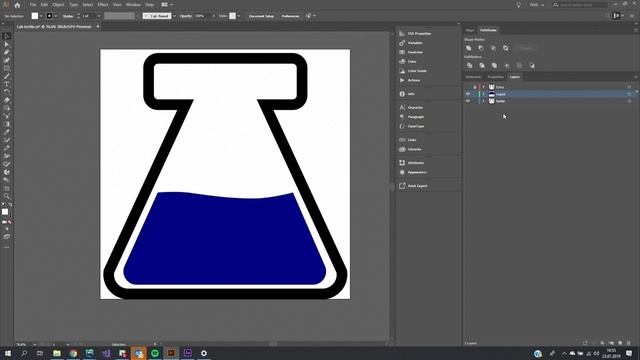Open the Color panel
640x360 pixels.
click(x=408, y=62)
